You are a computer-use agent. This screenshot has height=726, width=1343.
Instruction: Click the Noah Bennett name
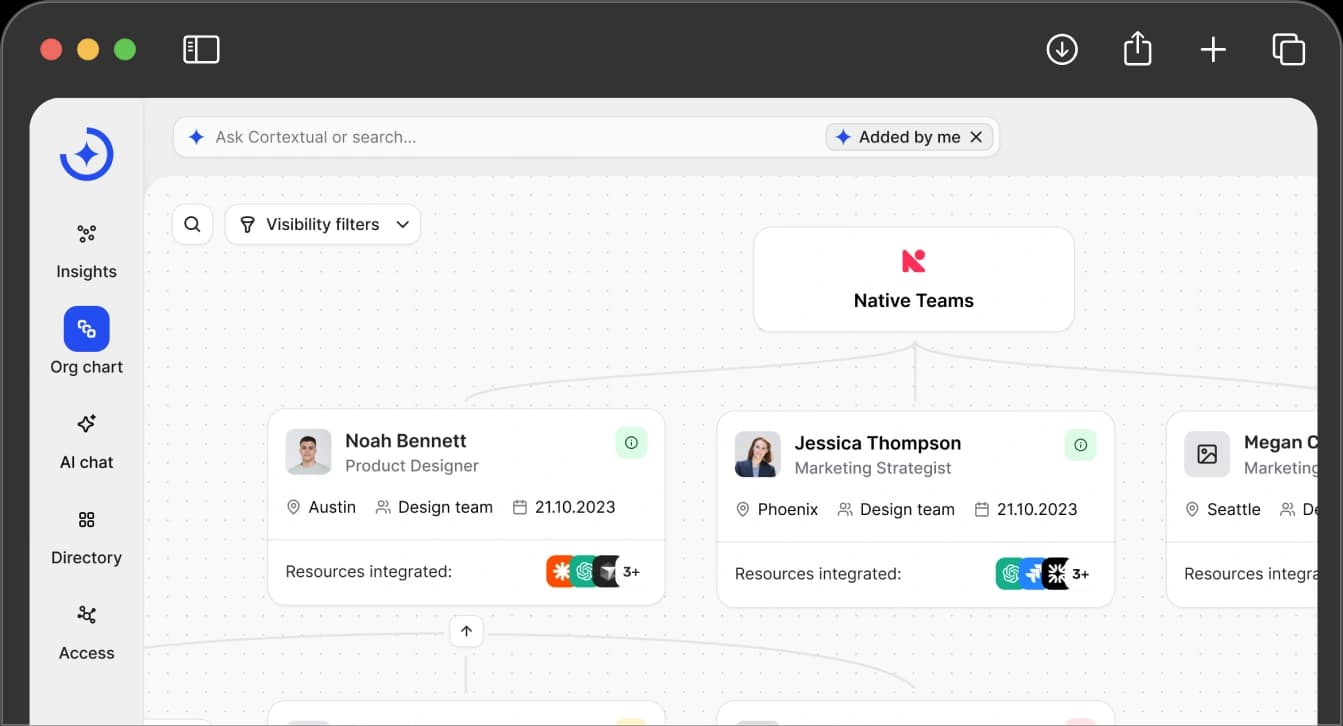point(406,440)
